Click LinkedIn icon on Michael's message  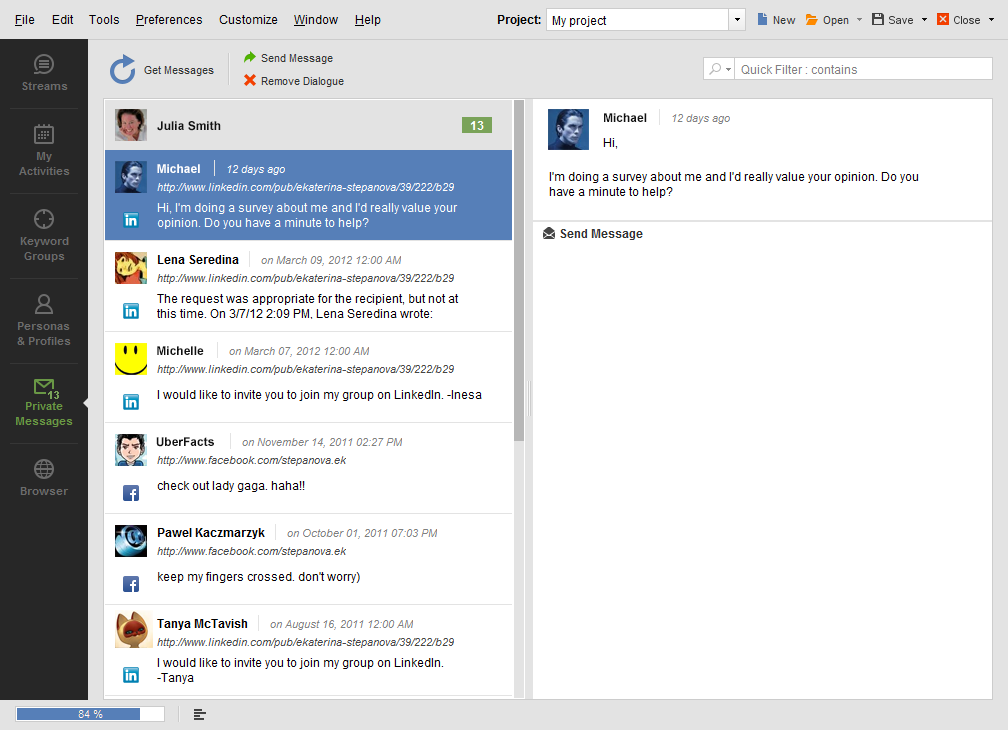[130, 220]
